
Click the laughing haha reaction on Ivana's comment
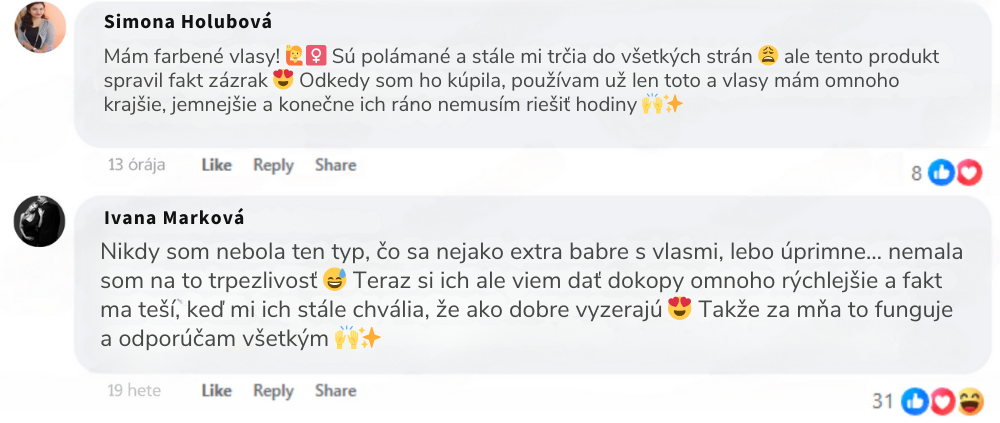(x=968, y=402)
